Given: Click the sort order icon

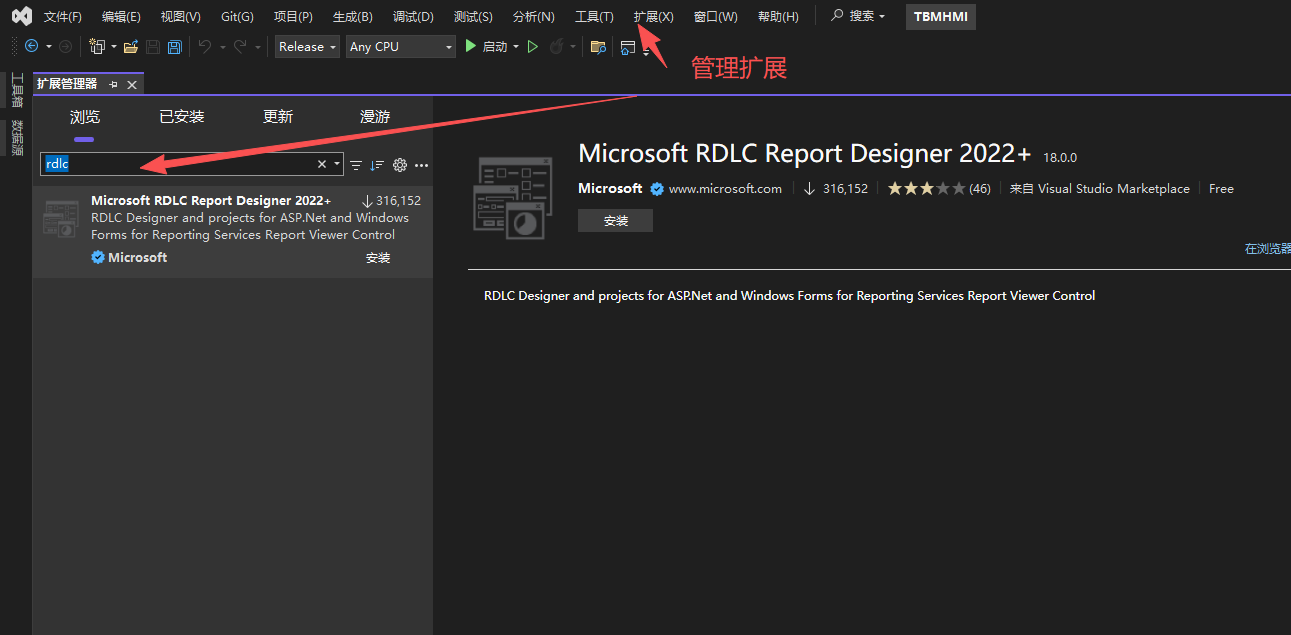Looking at the screenshot, I should [377, 165].
